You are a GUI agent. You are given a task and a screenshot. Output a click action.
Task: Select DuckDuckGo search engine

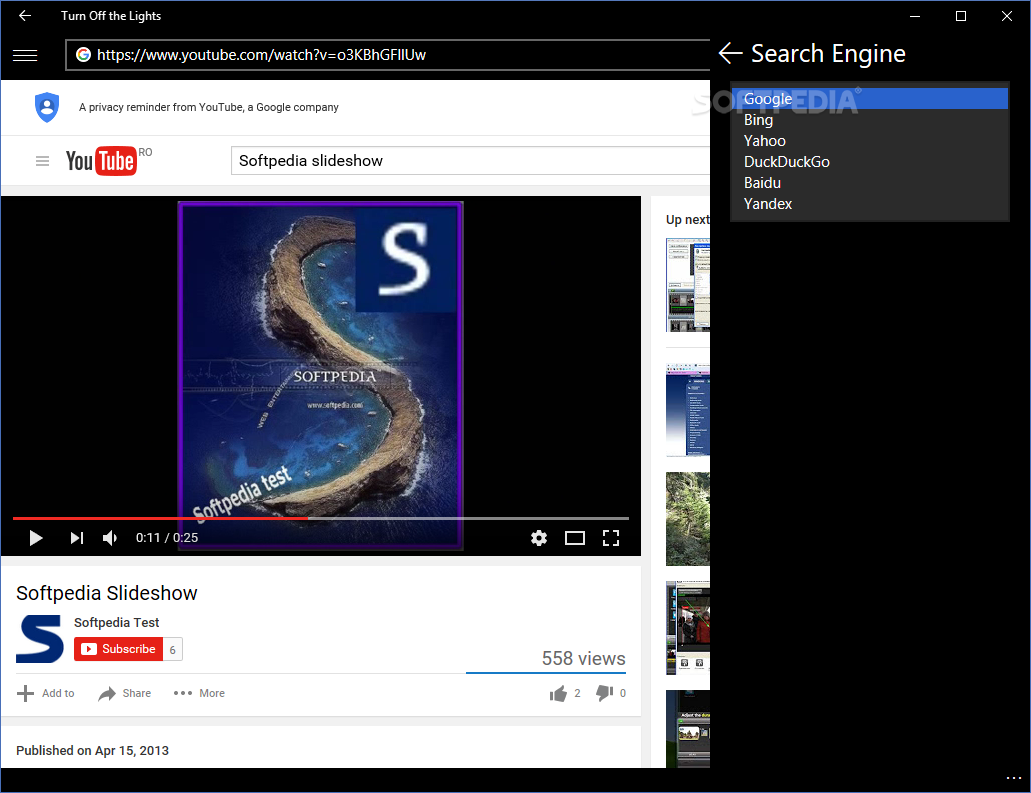869,162
